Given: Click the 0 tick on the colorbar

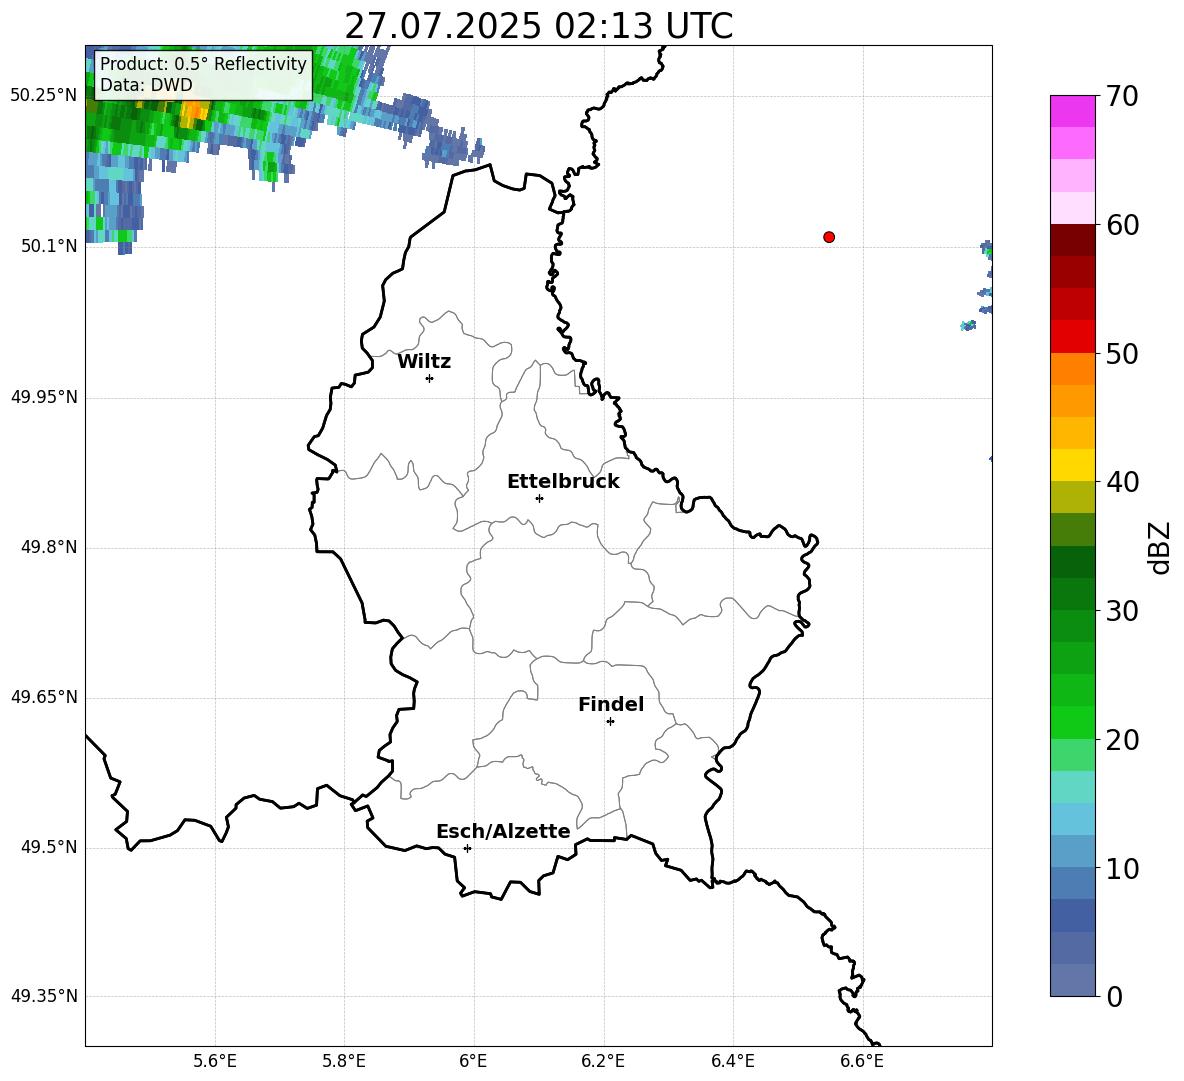Looking at the screenshot, I should pyautogui.click(x=1115, y=996).
